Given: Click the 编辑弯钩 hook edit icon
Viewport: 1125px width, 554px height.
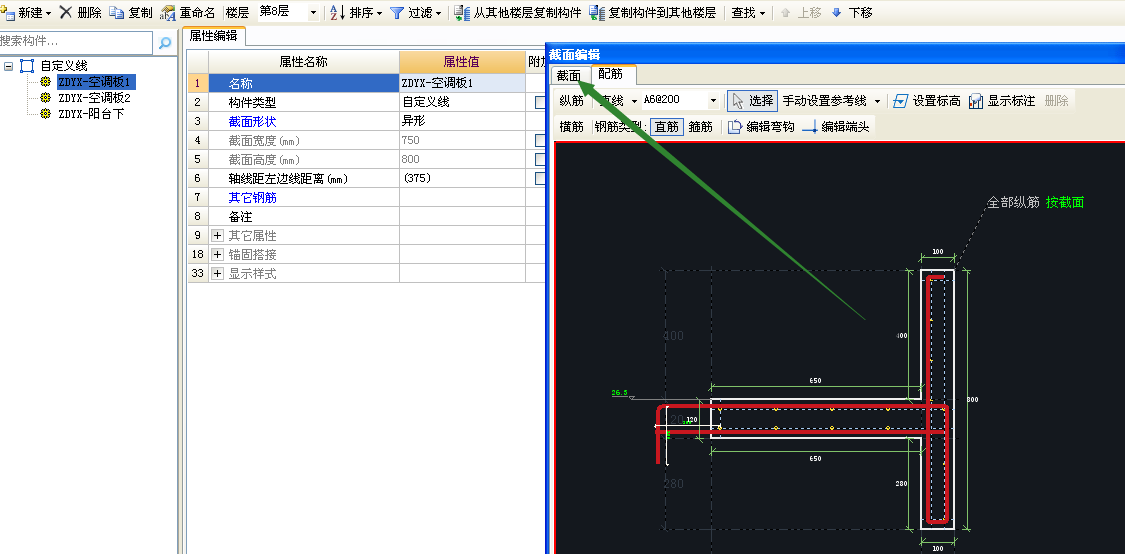Looking at the screenshot, I should [x=735, y=127].
